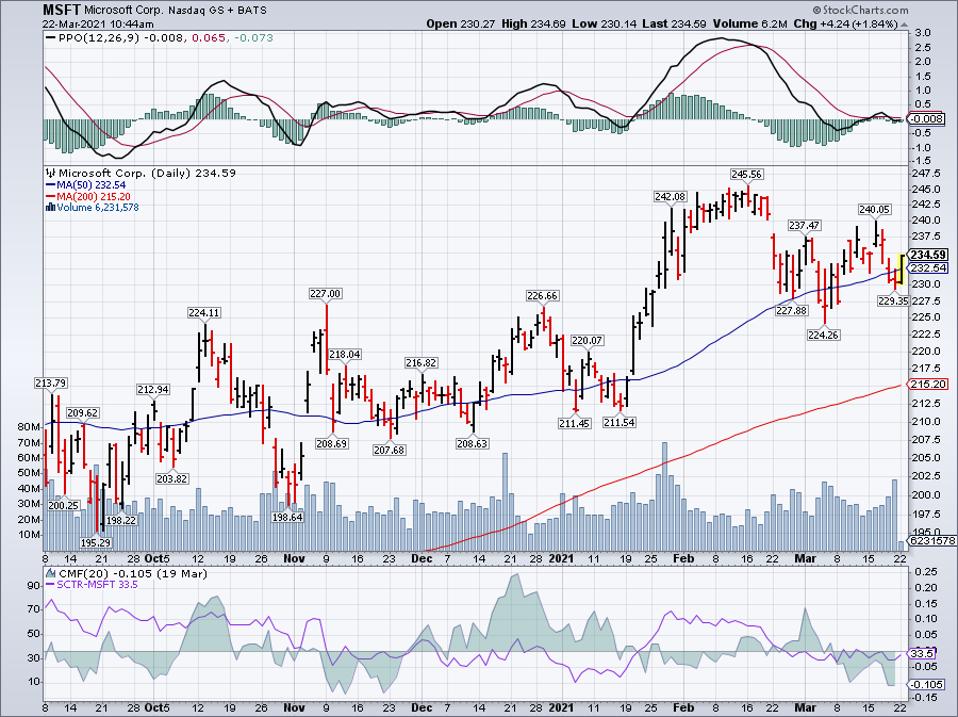Click the yellow highlighted latest price candle

902,269
